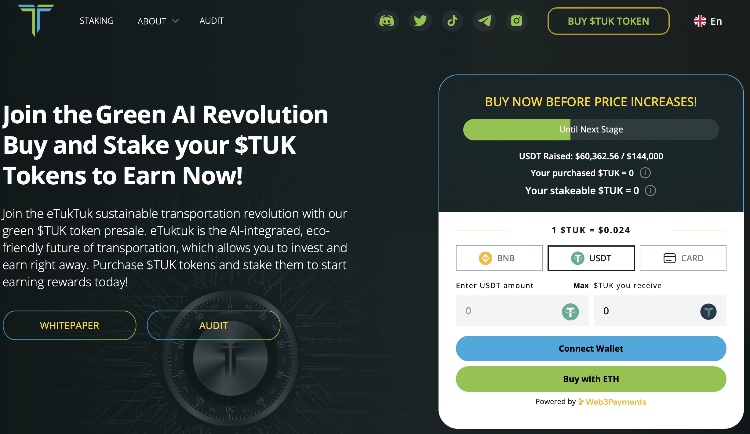This screenshot has height=434, width=750.
Task: Show info for Your stakeable $TUK
Action: point(651,190)
